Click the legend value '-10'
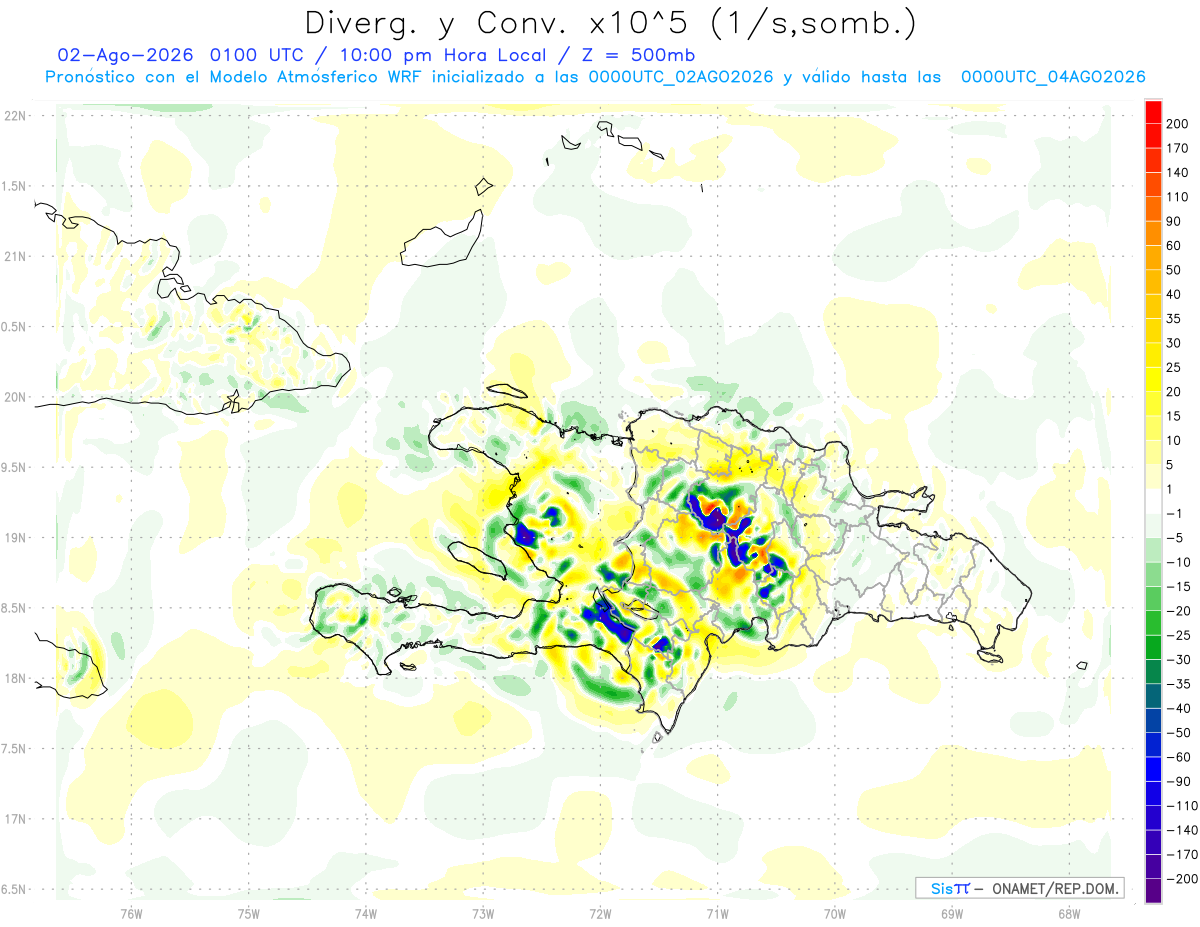1200x927 pixels. [x=1178, y=562]
